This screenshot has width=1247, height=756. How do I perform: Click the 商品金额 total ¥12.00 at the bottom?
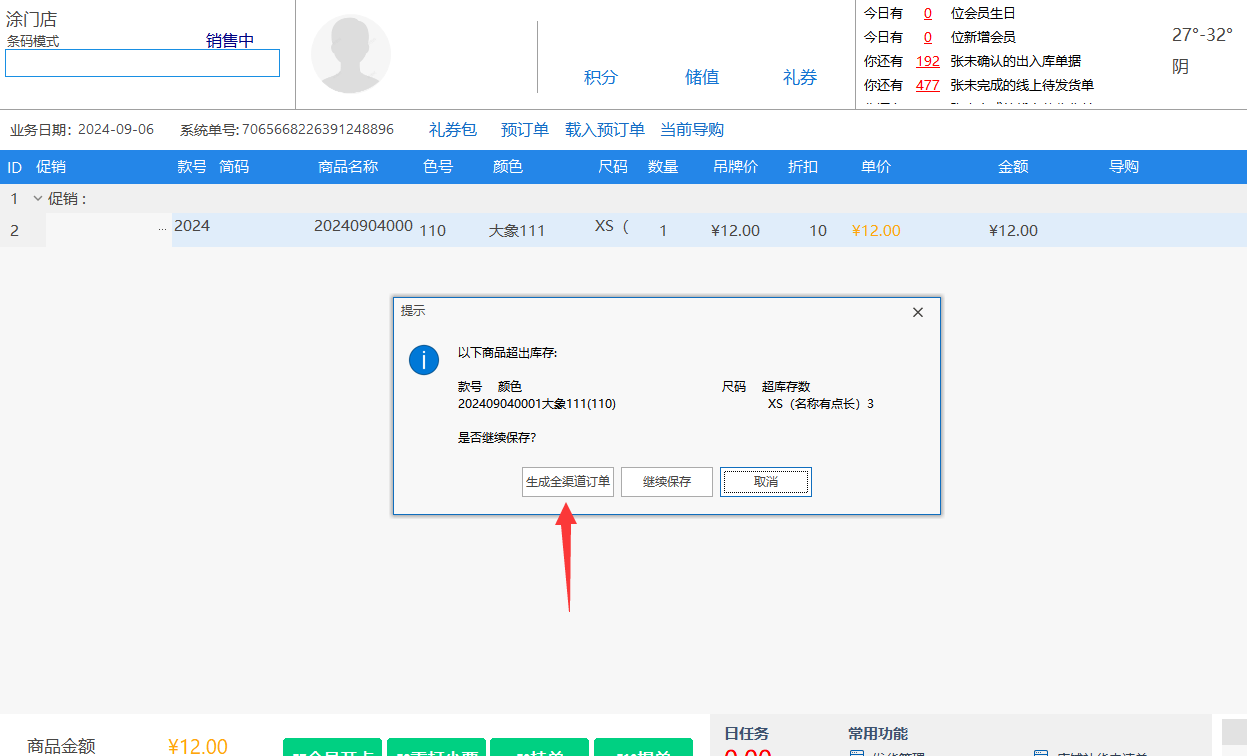198,746
